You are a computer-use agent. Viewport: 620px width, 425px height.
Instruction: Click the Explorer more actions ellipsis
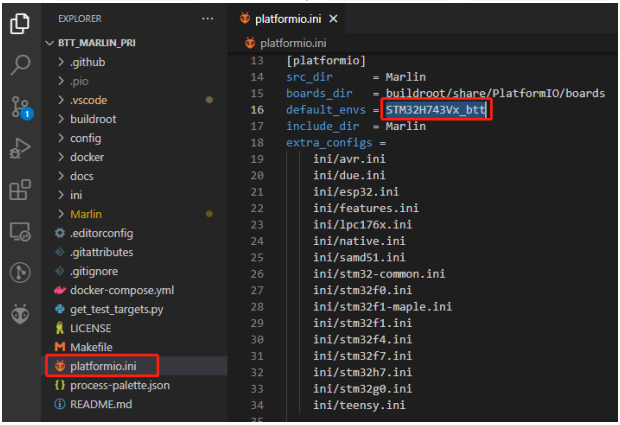click(x=207, y=19)
